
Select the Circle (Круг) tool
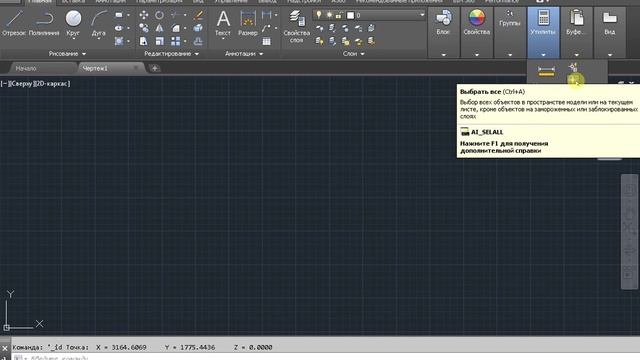(73, 23)
